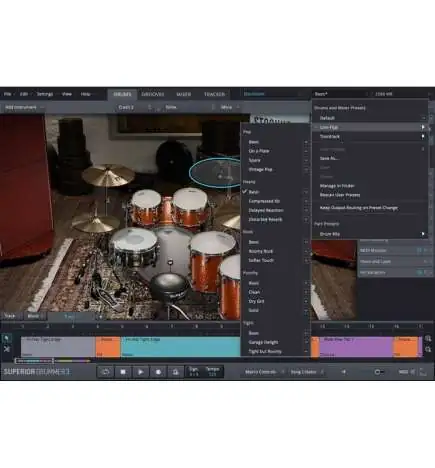The height and width of the screenshot is (468, 435).
Task: Open the Track menu above timeline
Action: tap(10, 316)
